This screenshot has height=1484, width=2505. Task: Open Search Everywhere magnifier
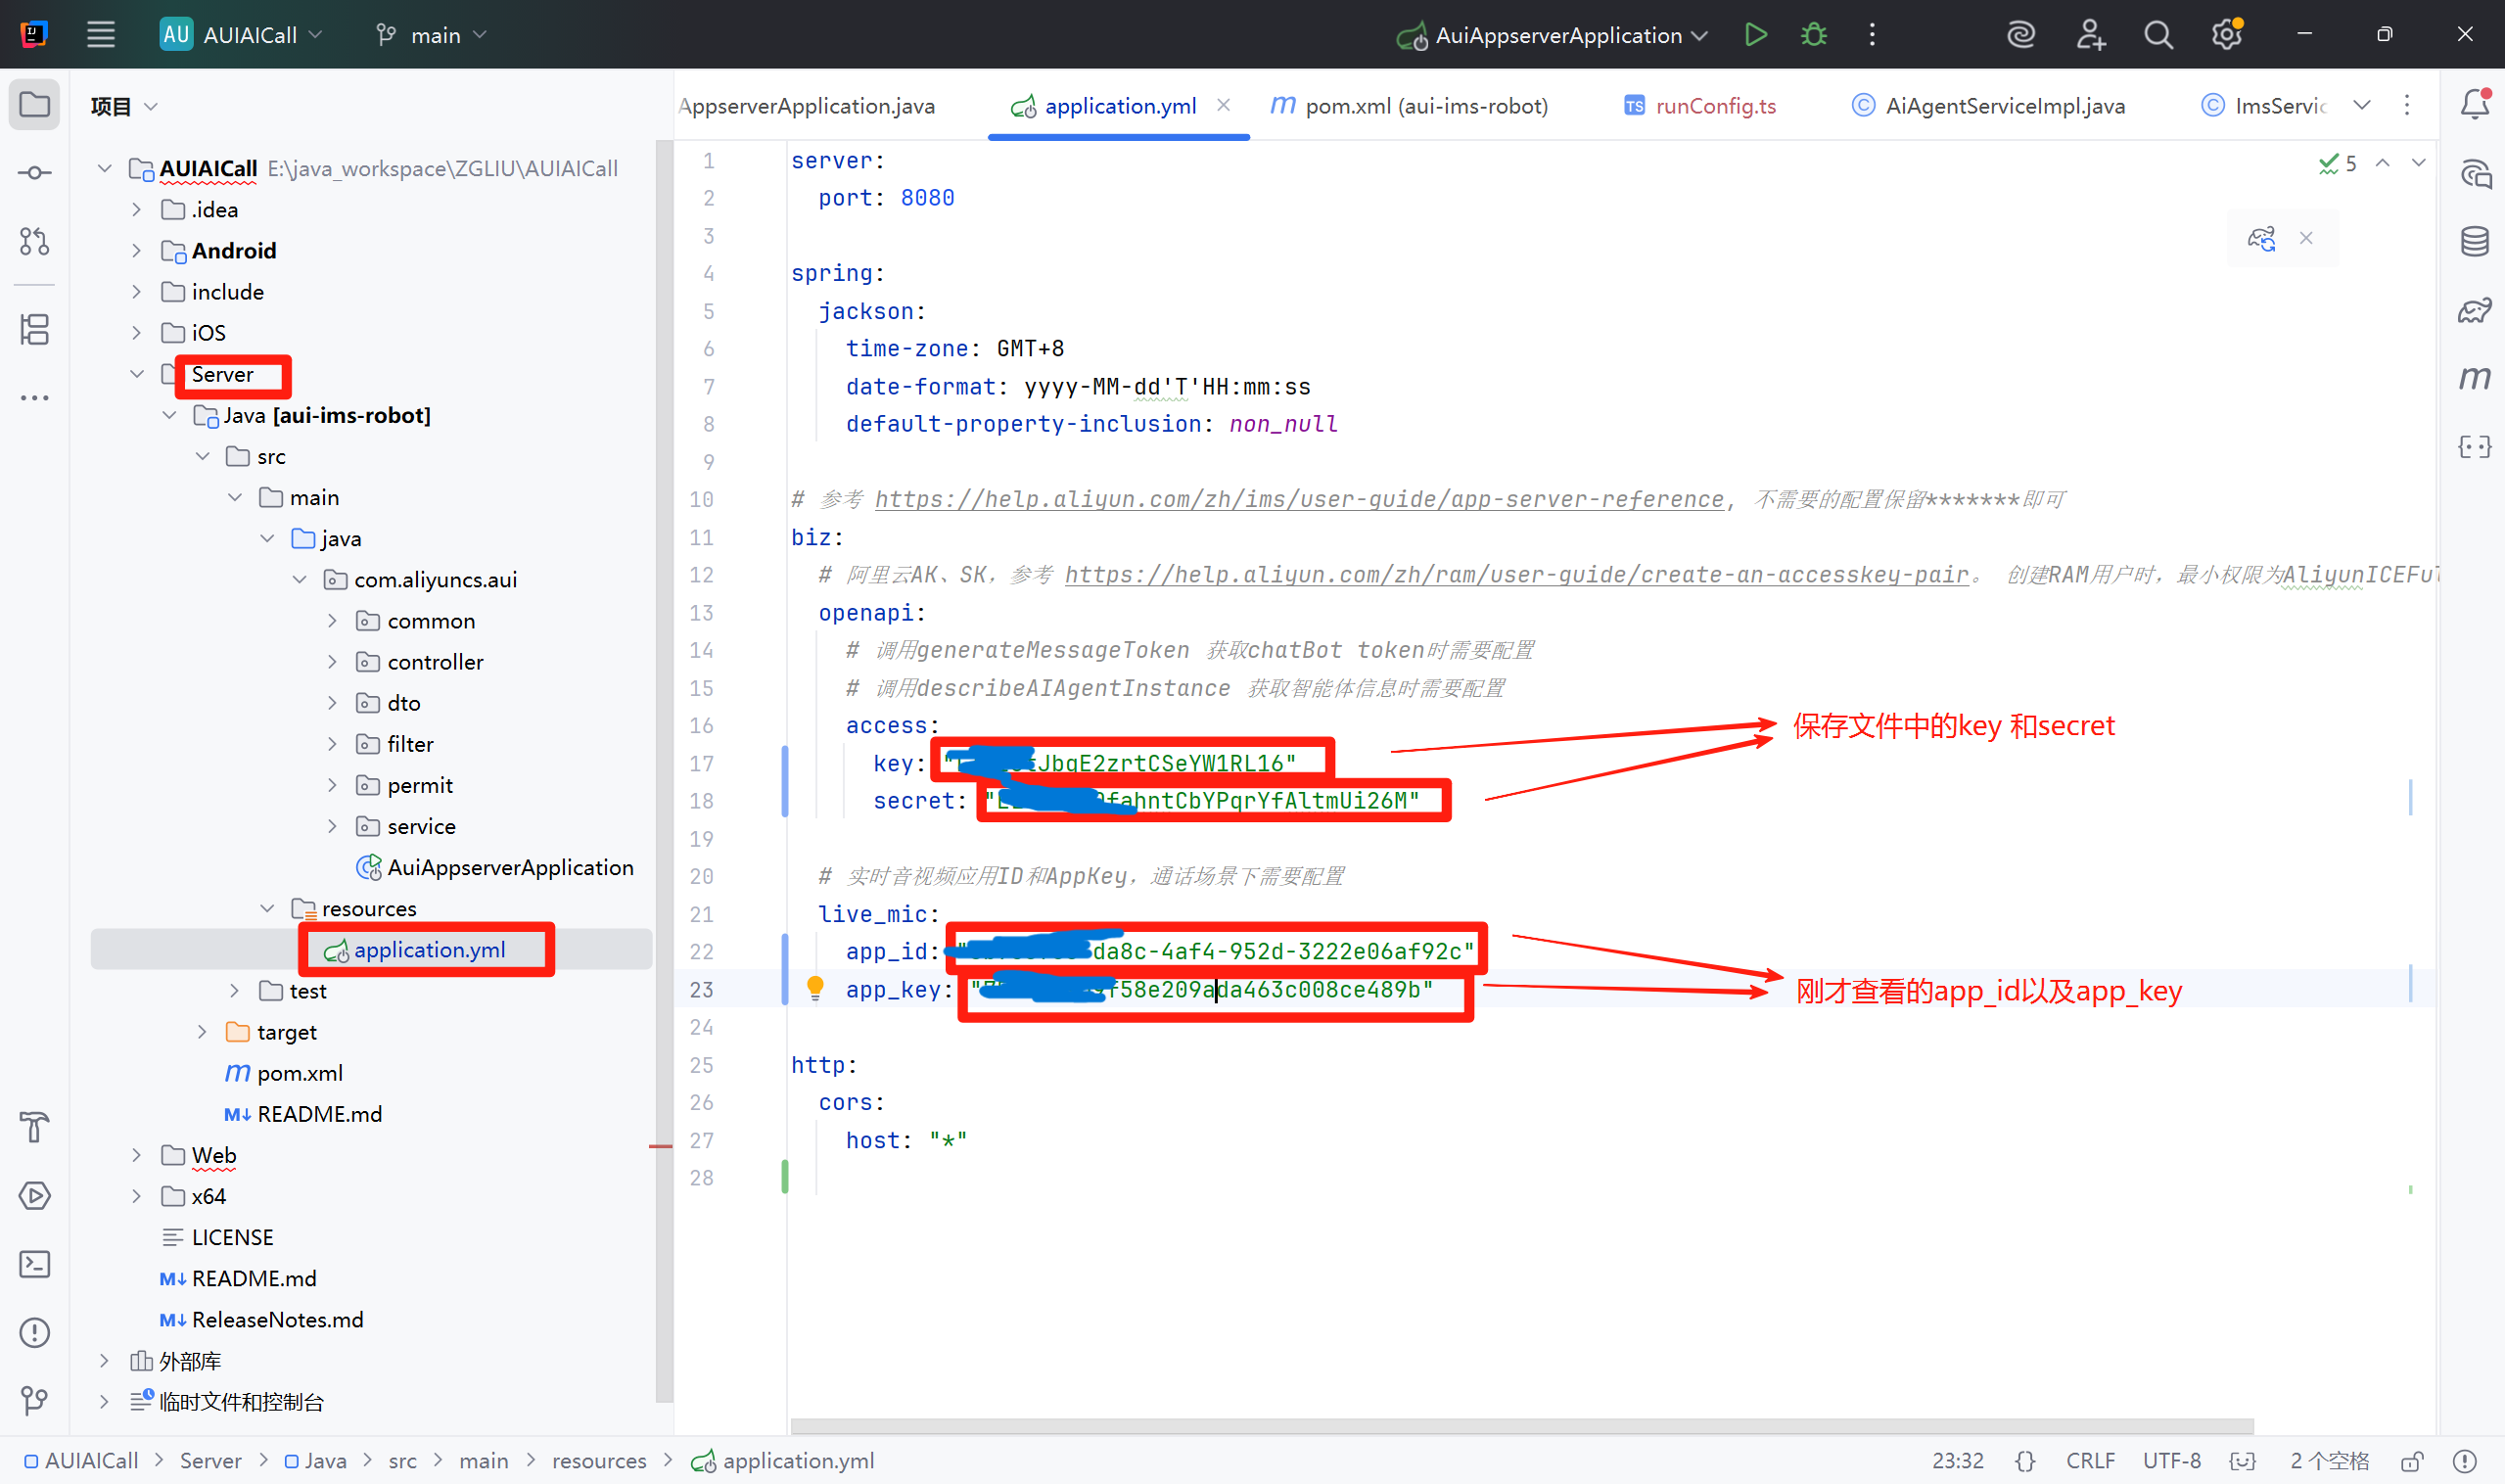coord(2158,35)
